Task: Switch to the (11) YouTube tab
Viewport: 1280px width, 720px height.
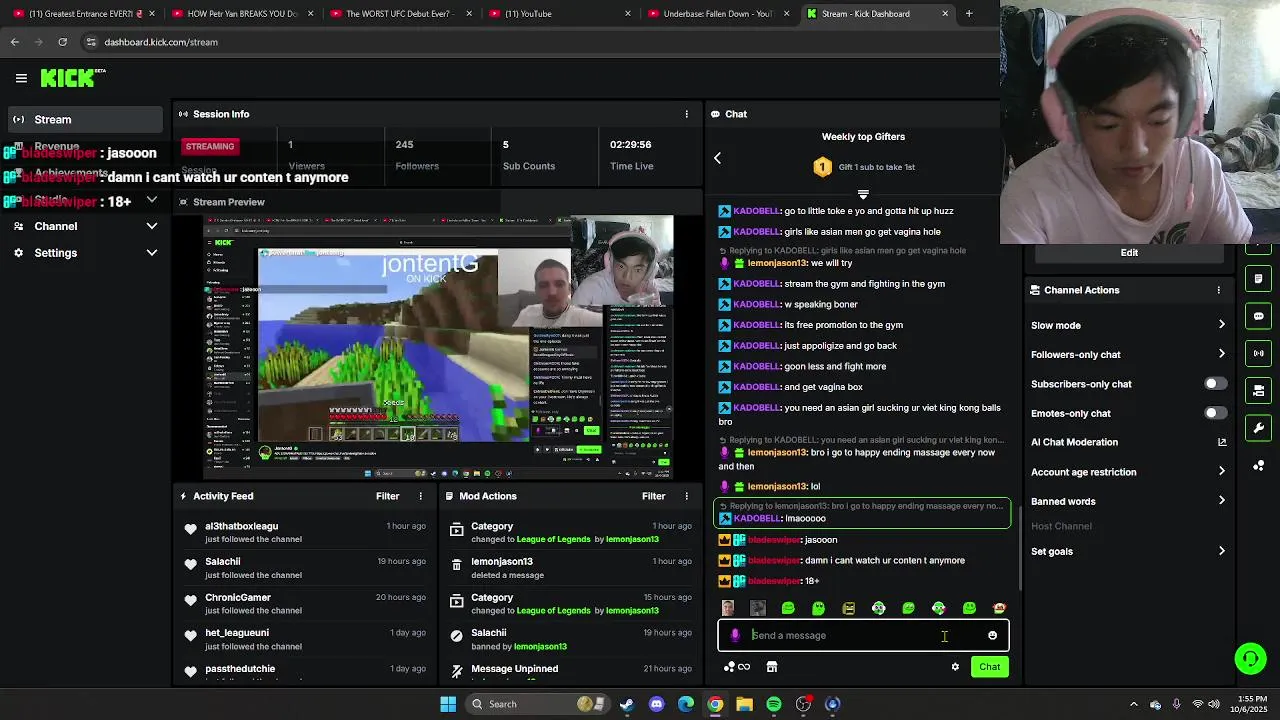Action: pyautogui.click(x=560, y=14)
